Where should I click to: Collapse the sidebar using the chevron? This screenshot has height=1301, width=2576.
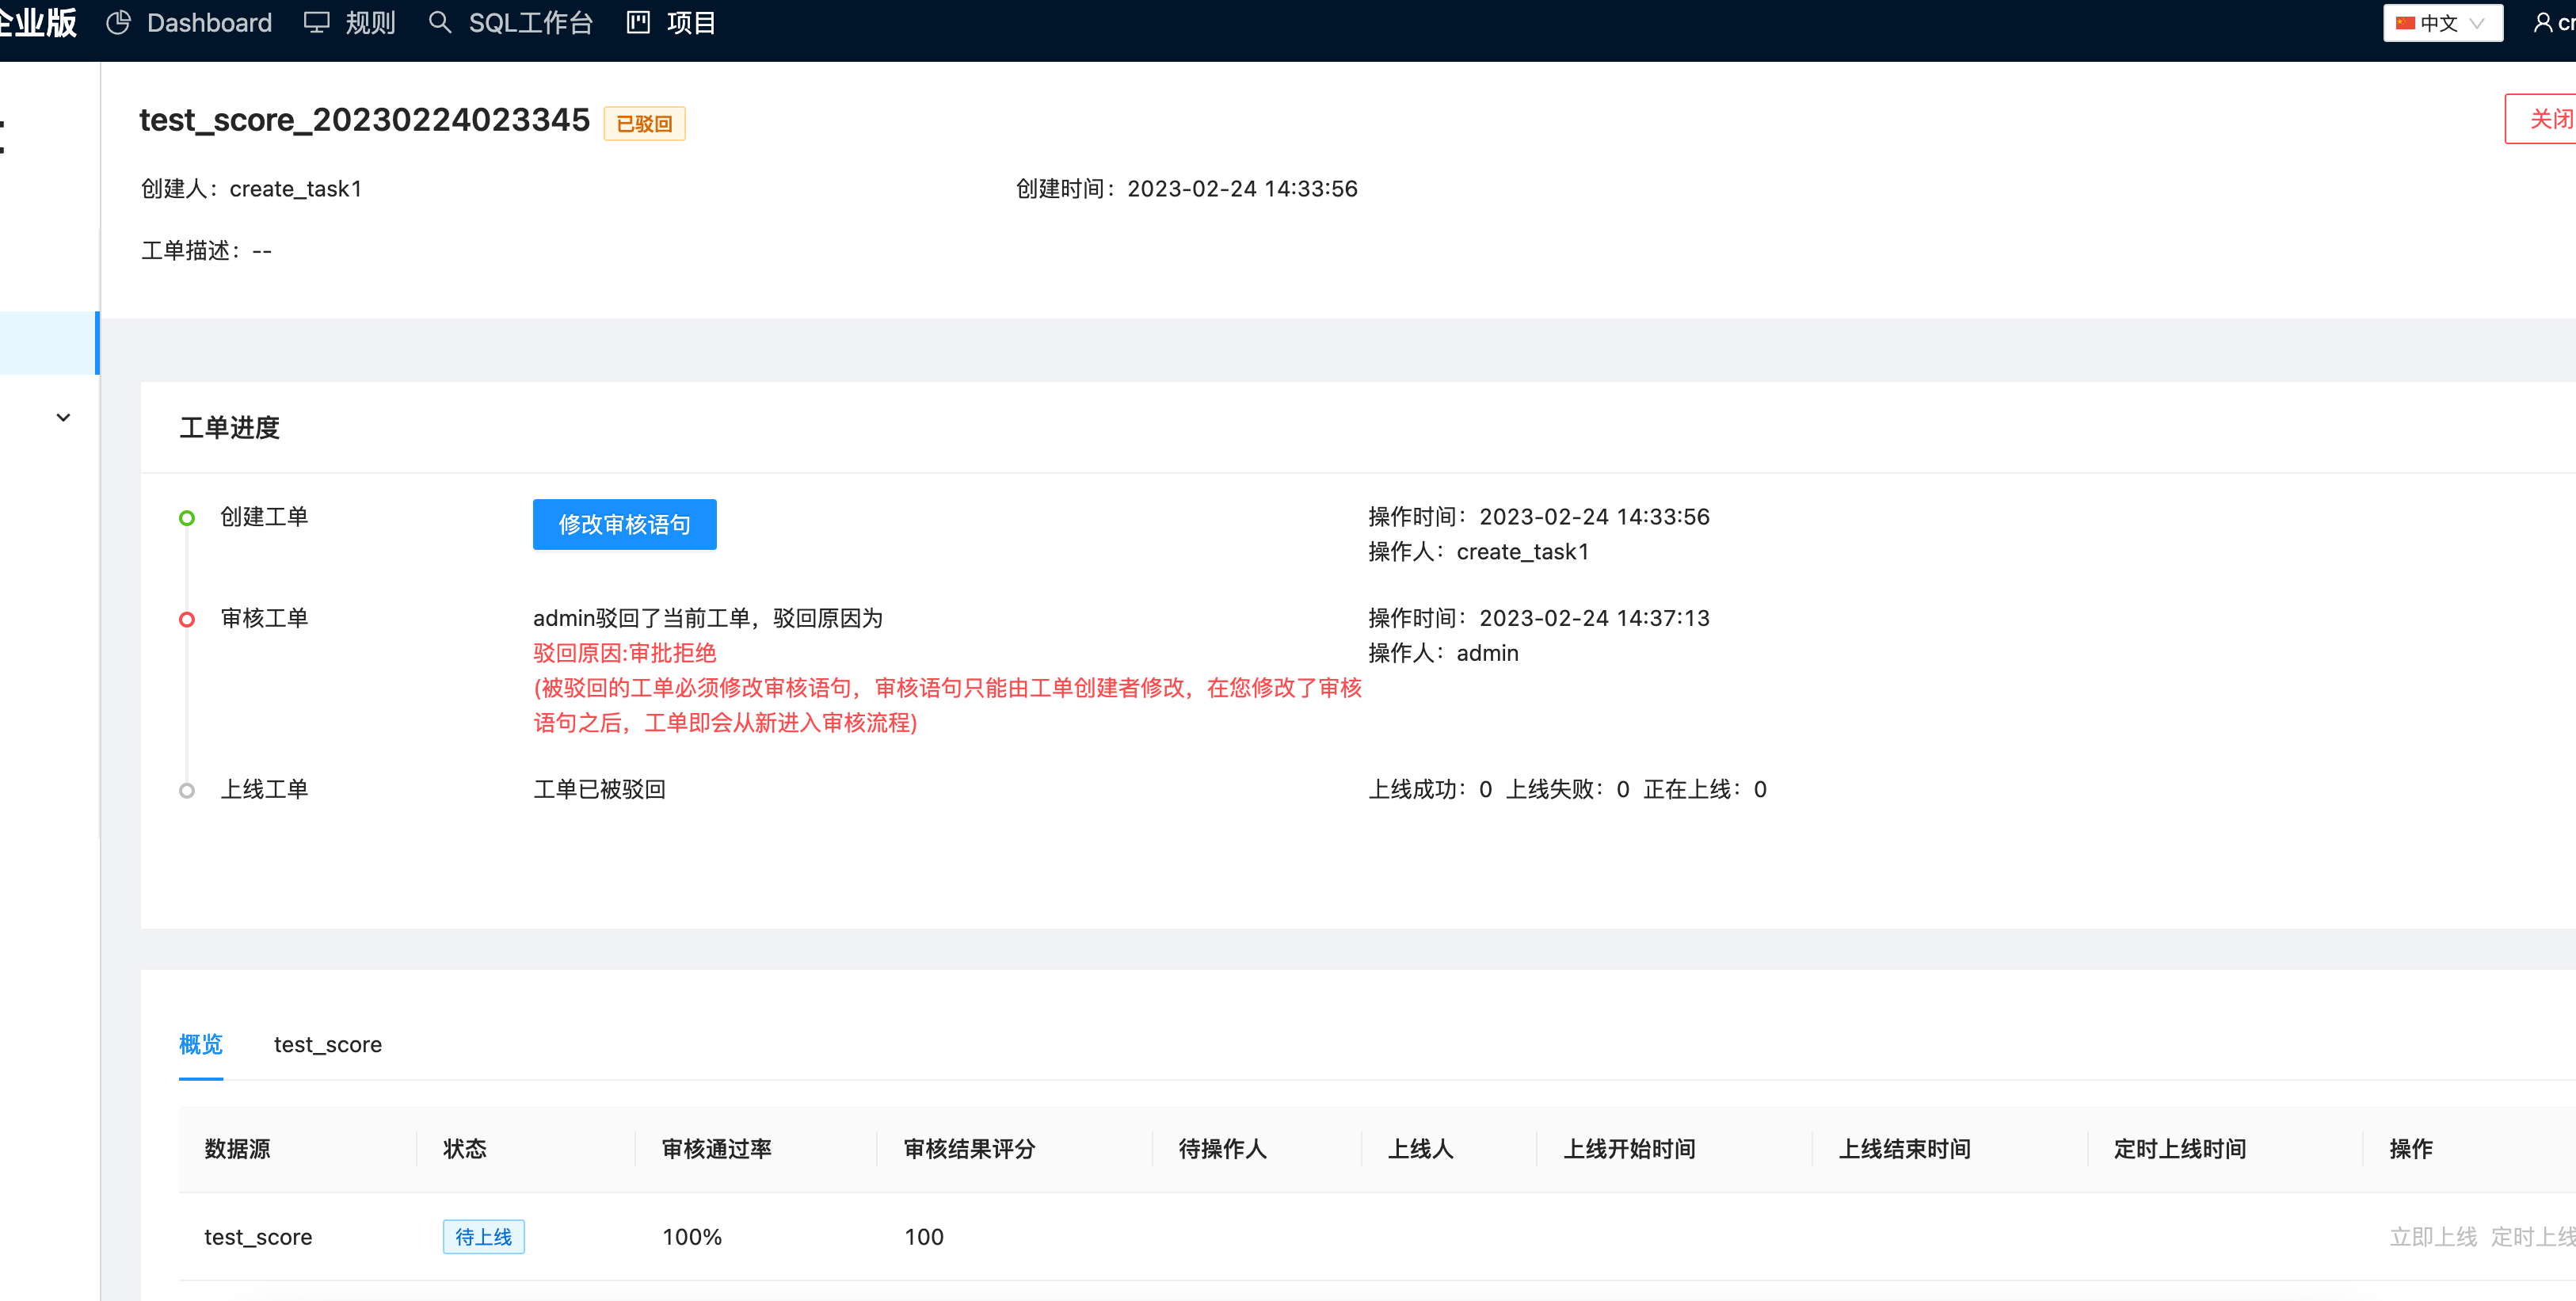tap(62, 417)
